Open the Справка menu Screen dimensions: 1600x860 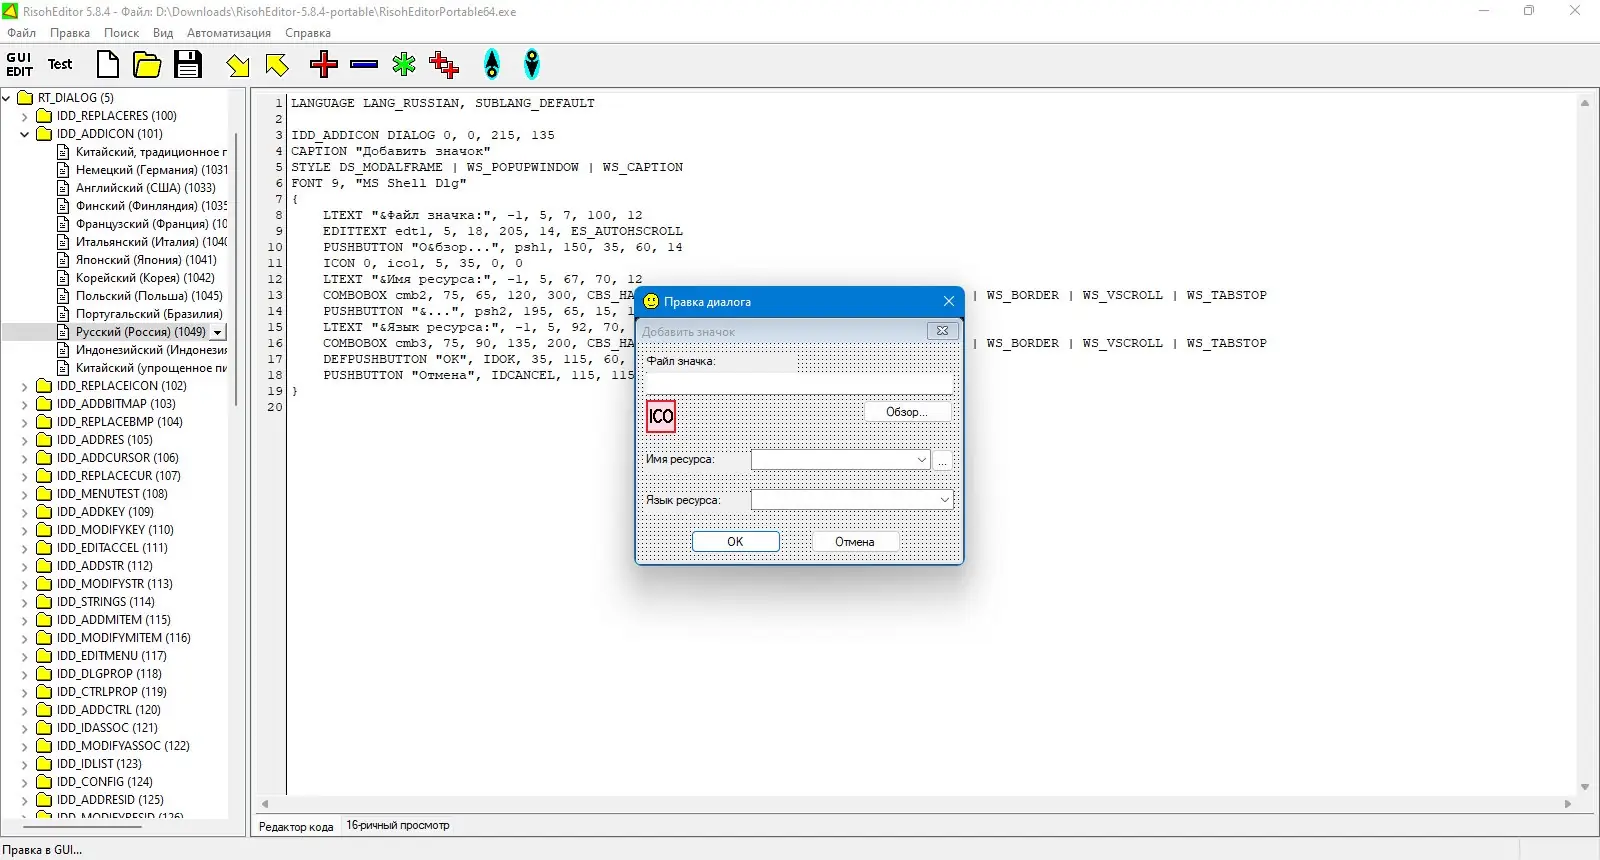tap(308, 33)
